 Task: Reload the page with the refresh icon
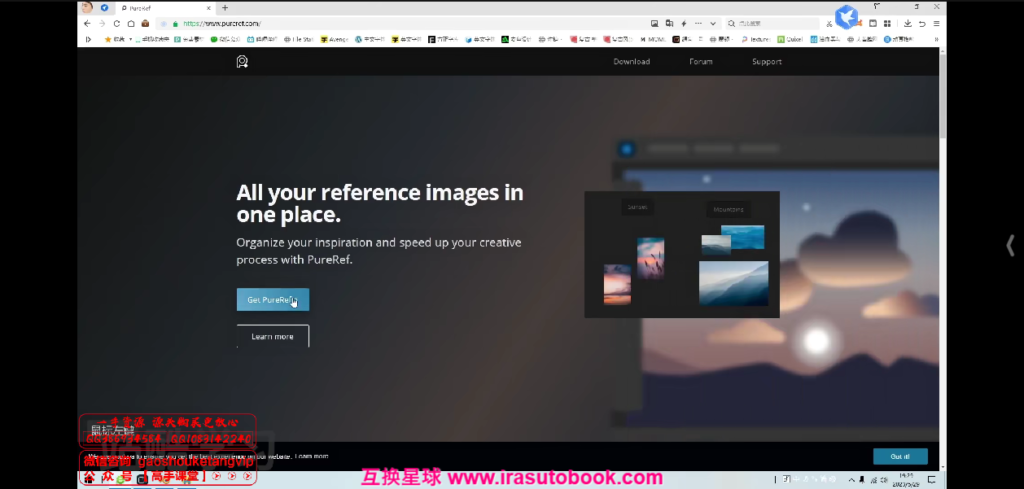tap(117, 24)
